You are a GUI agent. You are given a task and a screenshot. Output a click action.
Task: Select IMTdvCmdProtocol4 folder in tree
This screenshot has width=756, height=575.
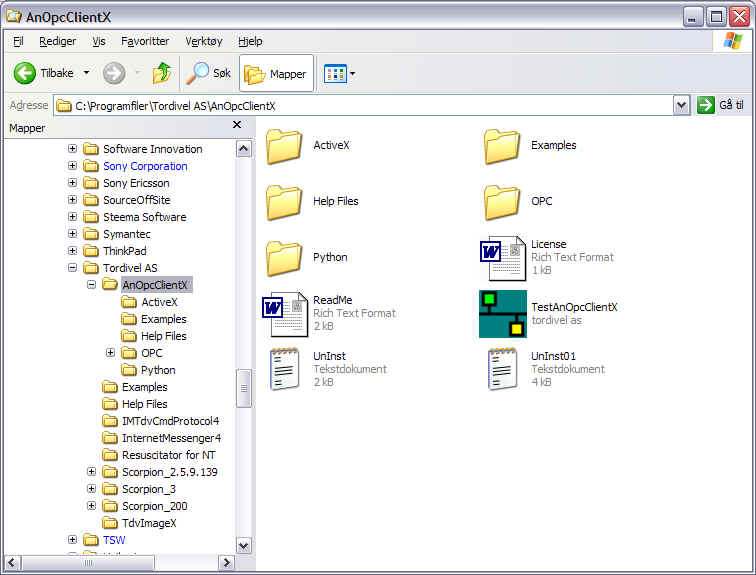coord(170,421)
